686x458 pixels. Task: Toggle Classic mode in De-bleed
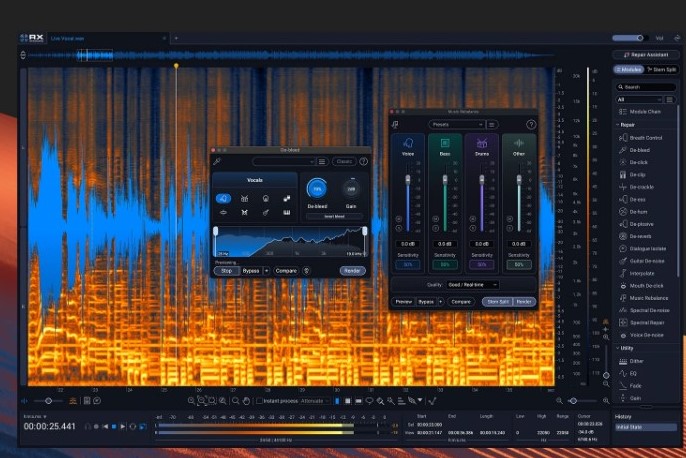[344, 161]
